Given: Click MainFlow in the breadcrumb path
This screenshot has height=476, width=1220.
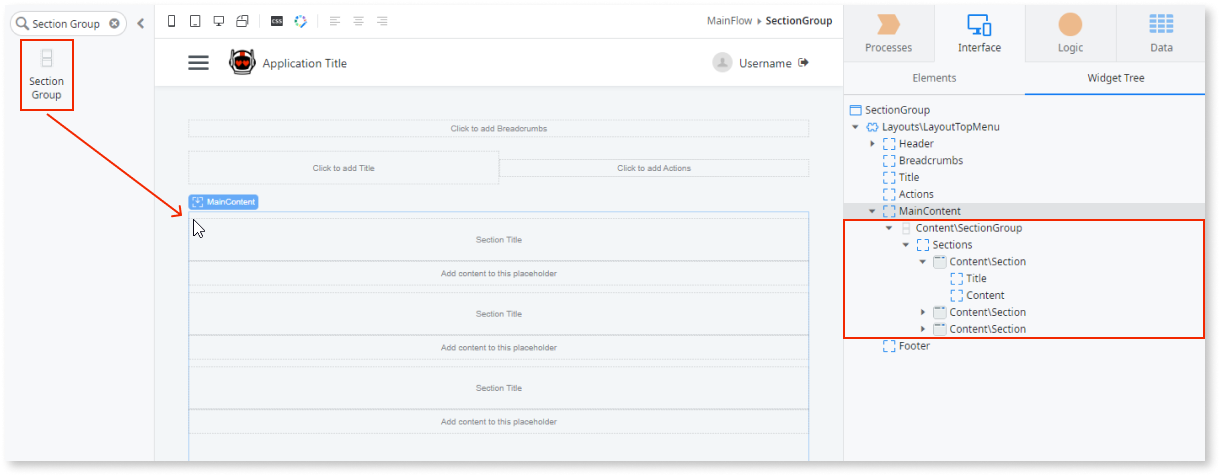Looking at the screenshot, I should coord(727,21).
